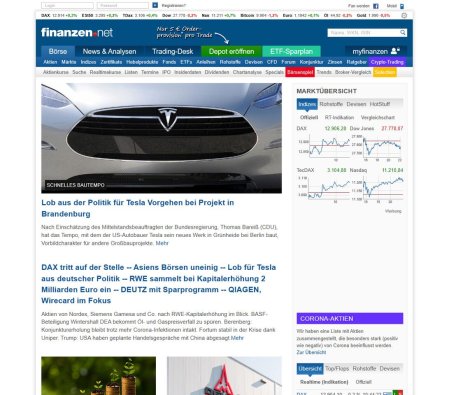Select Ratgeber in the blue submenu
This screenshot has height=395, width=449.
(x=356, y=62)
